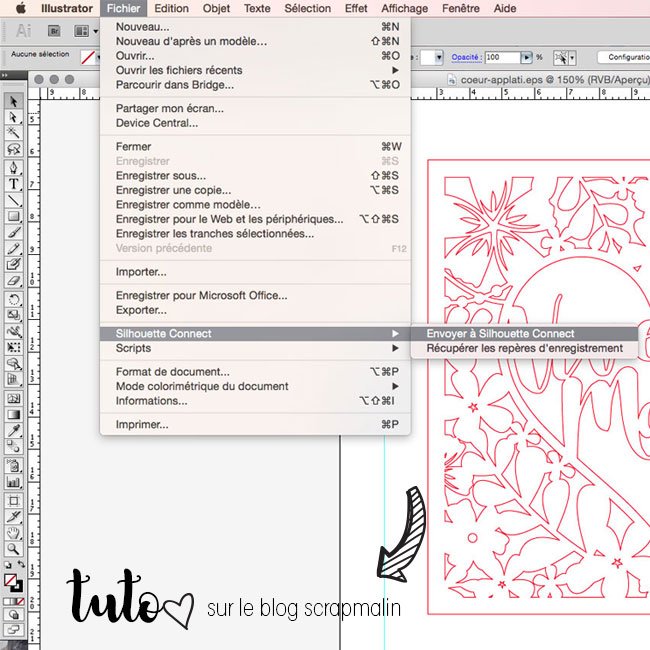This screenshot has width=650, height=650.
Task: Select the Artboard tool
Action: [13, 501]
